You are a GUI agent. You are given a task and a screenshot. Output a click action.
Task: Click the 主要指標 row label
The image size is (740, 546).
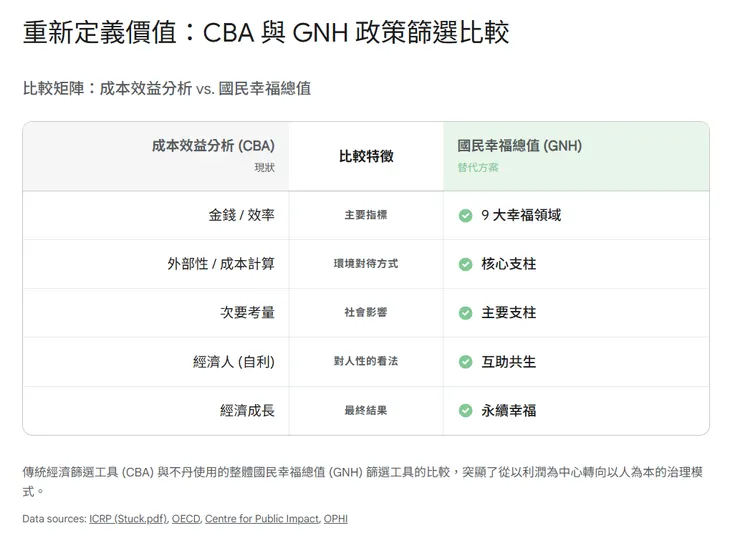[x=366, y=215]
